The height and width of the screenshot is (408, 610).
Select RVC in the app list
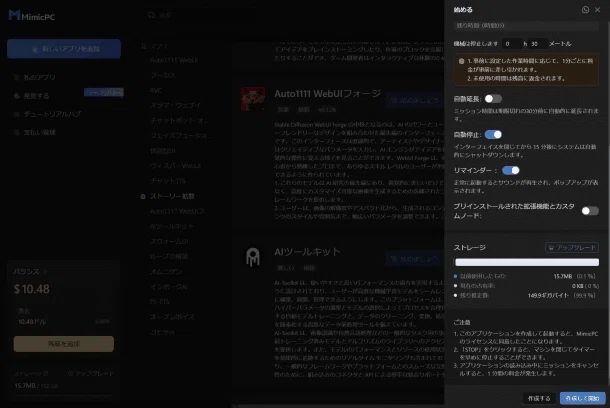[x=156, y=90]
